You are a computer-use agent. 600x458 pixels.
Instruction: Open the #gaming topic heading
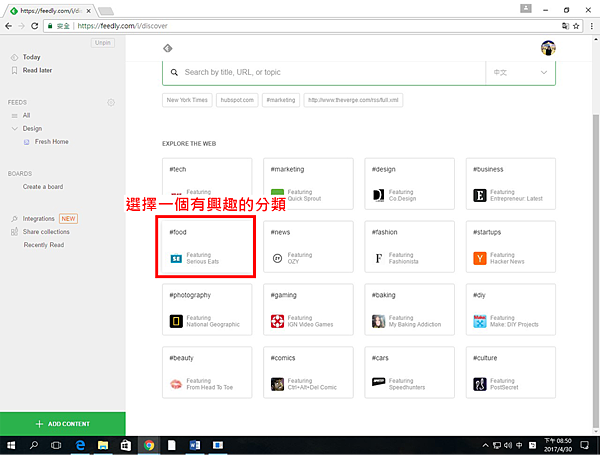tap(284, 295)
